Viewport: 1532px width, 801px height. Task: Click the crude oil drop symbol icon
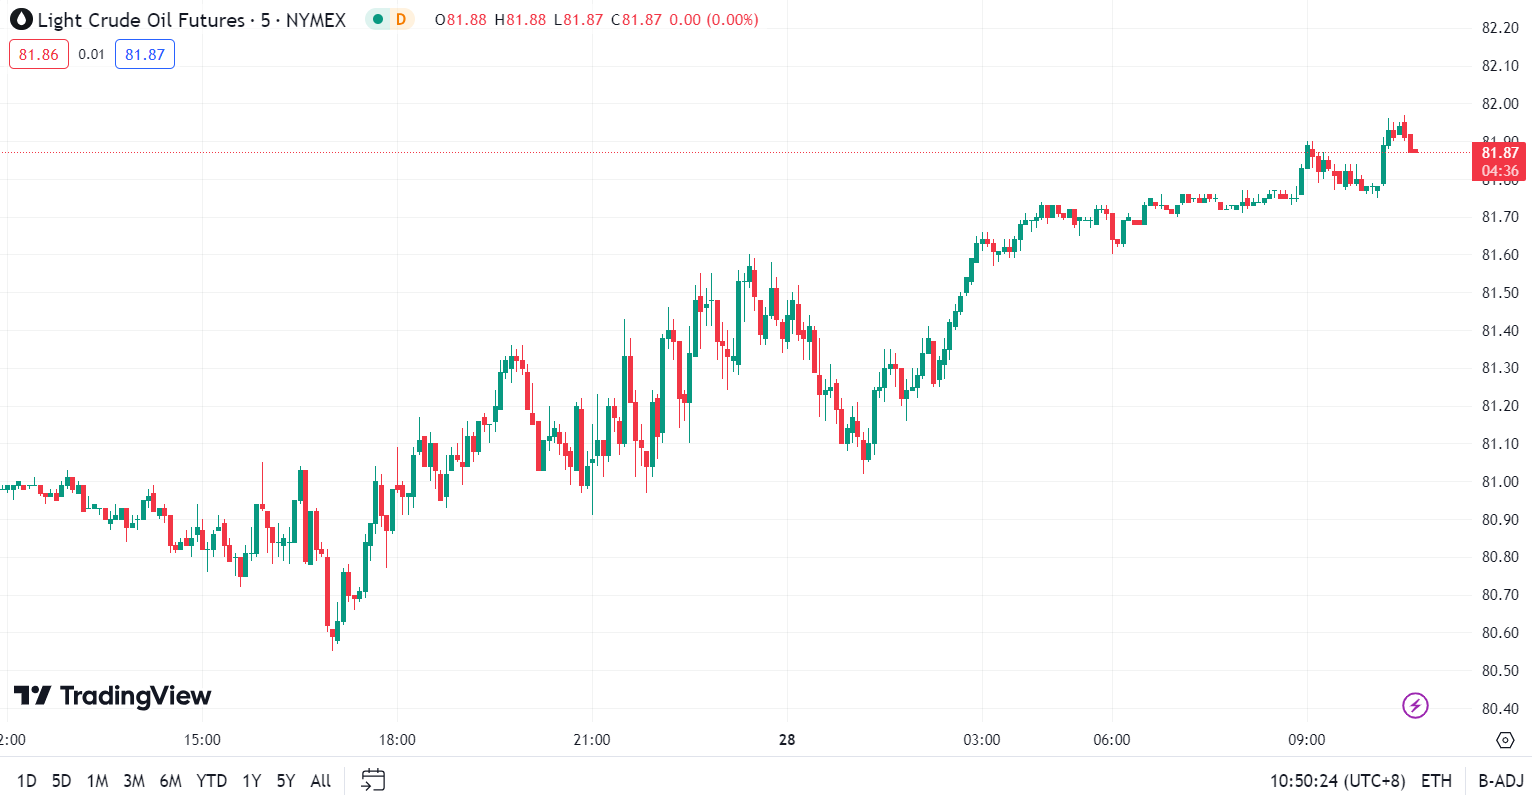tap(21, 20)
